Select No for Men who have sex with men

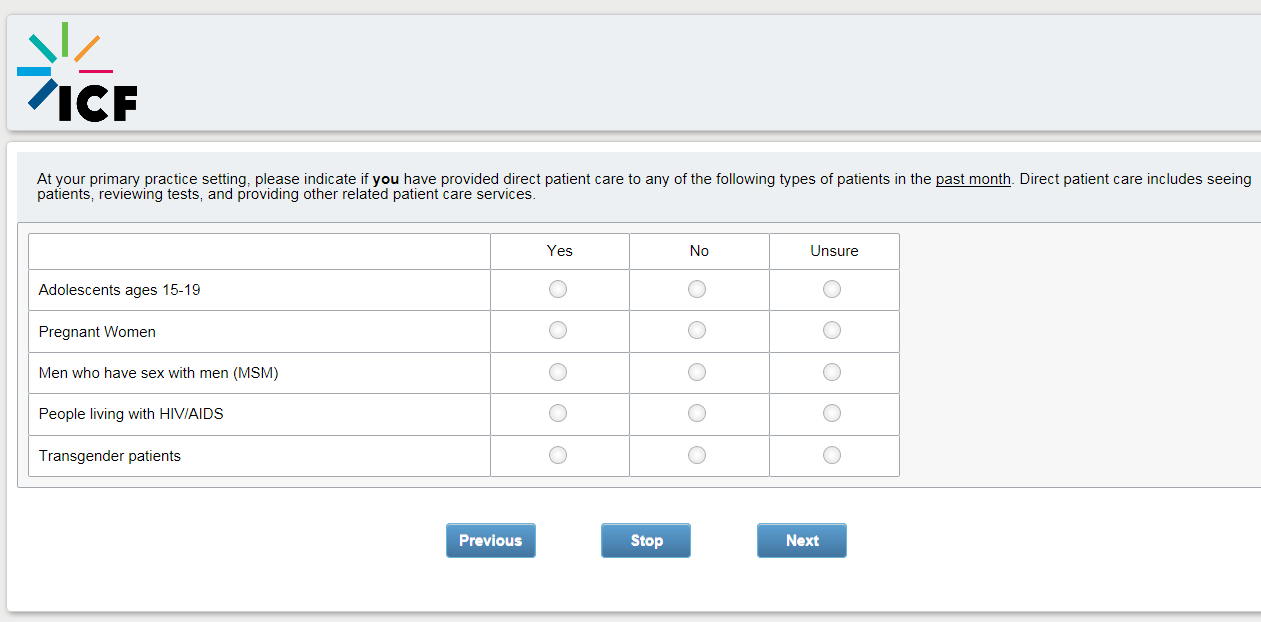coord(697,372)
